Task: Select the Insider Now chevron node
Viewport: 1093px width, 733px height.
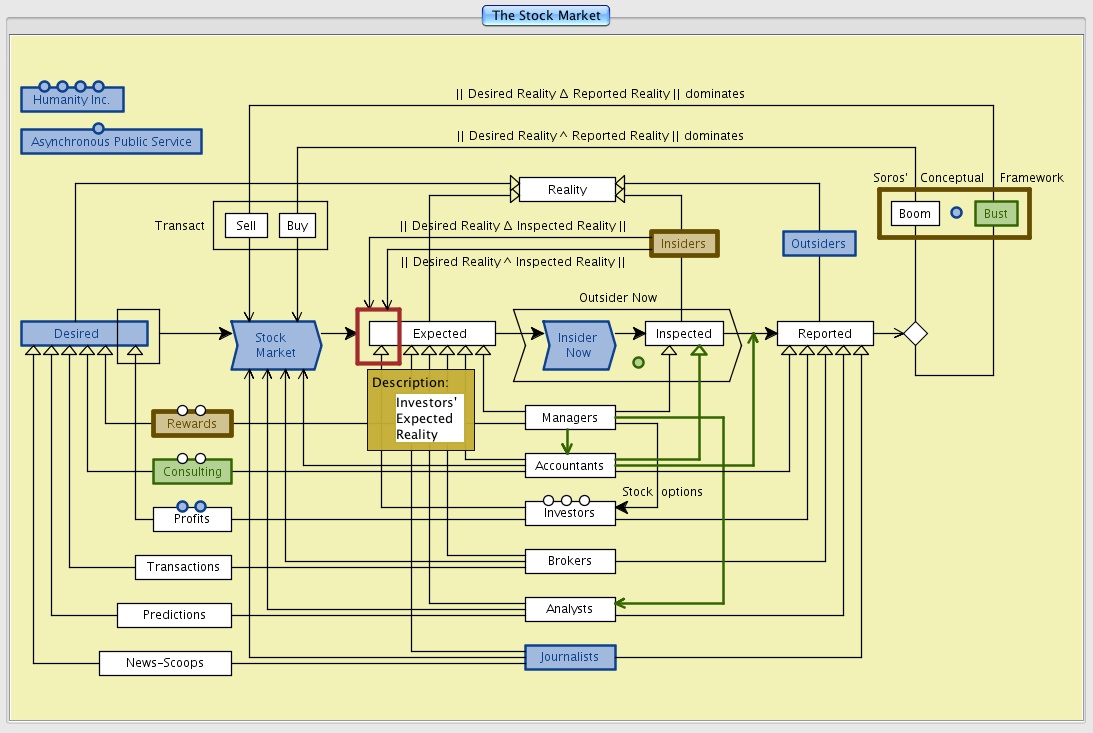Action: pyautogui.click(x=577, y=345)
